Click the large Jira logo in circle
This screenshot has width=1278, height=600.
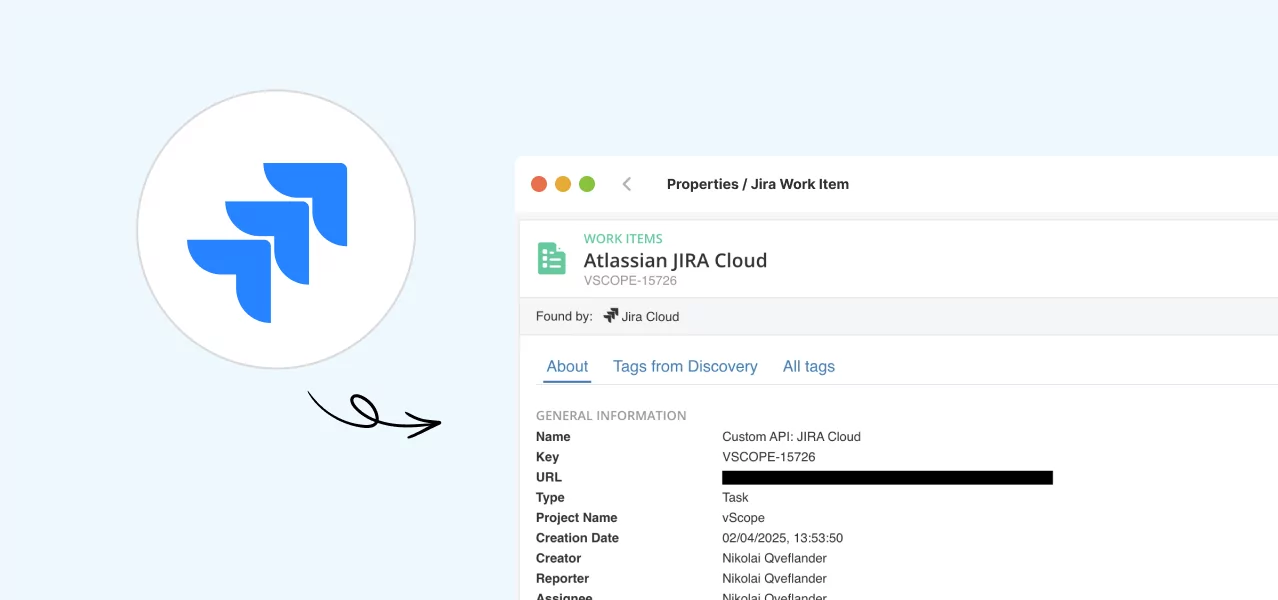click(267, 243)
